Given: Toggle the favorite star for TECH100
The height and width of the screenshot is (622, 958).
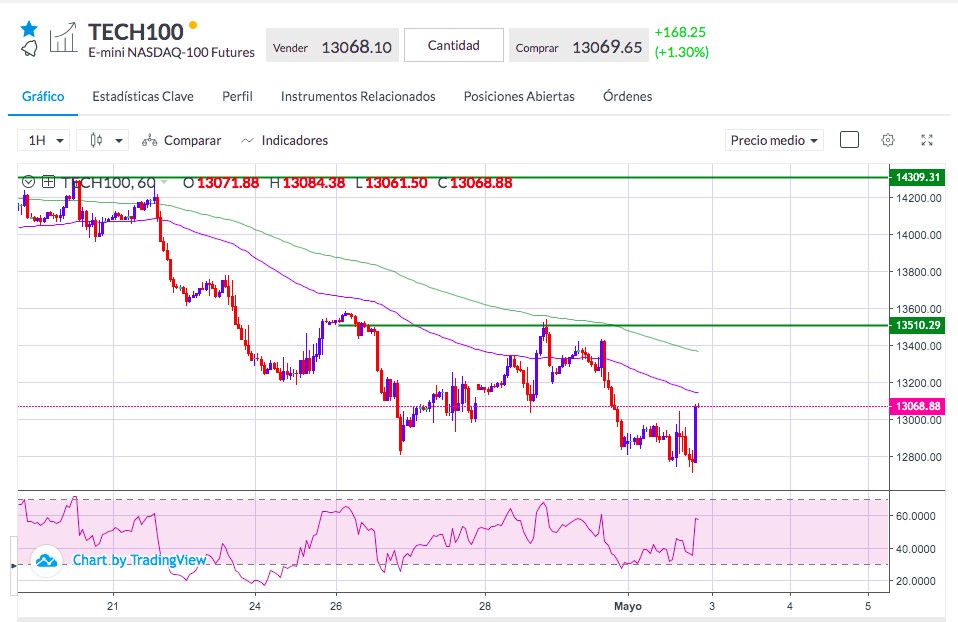Looking at the screenshot, I should (x=29, y=29).
